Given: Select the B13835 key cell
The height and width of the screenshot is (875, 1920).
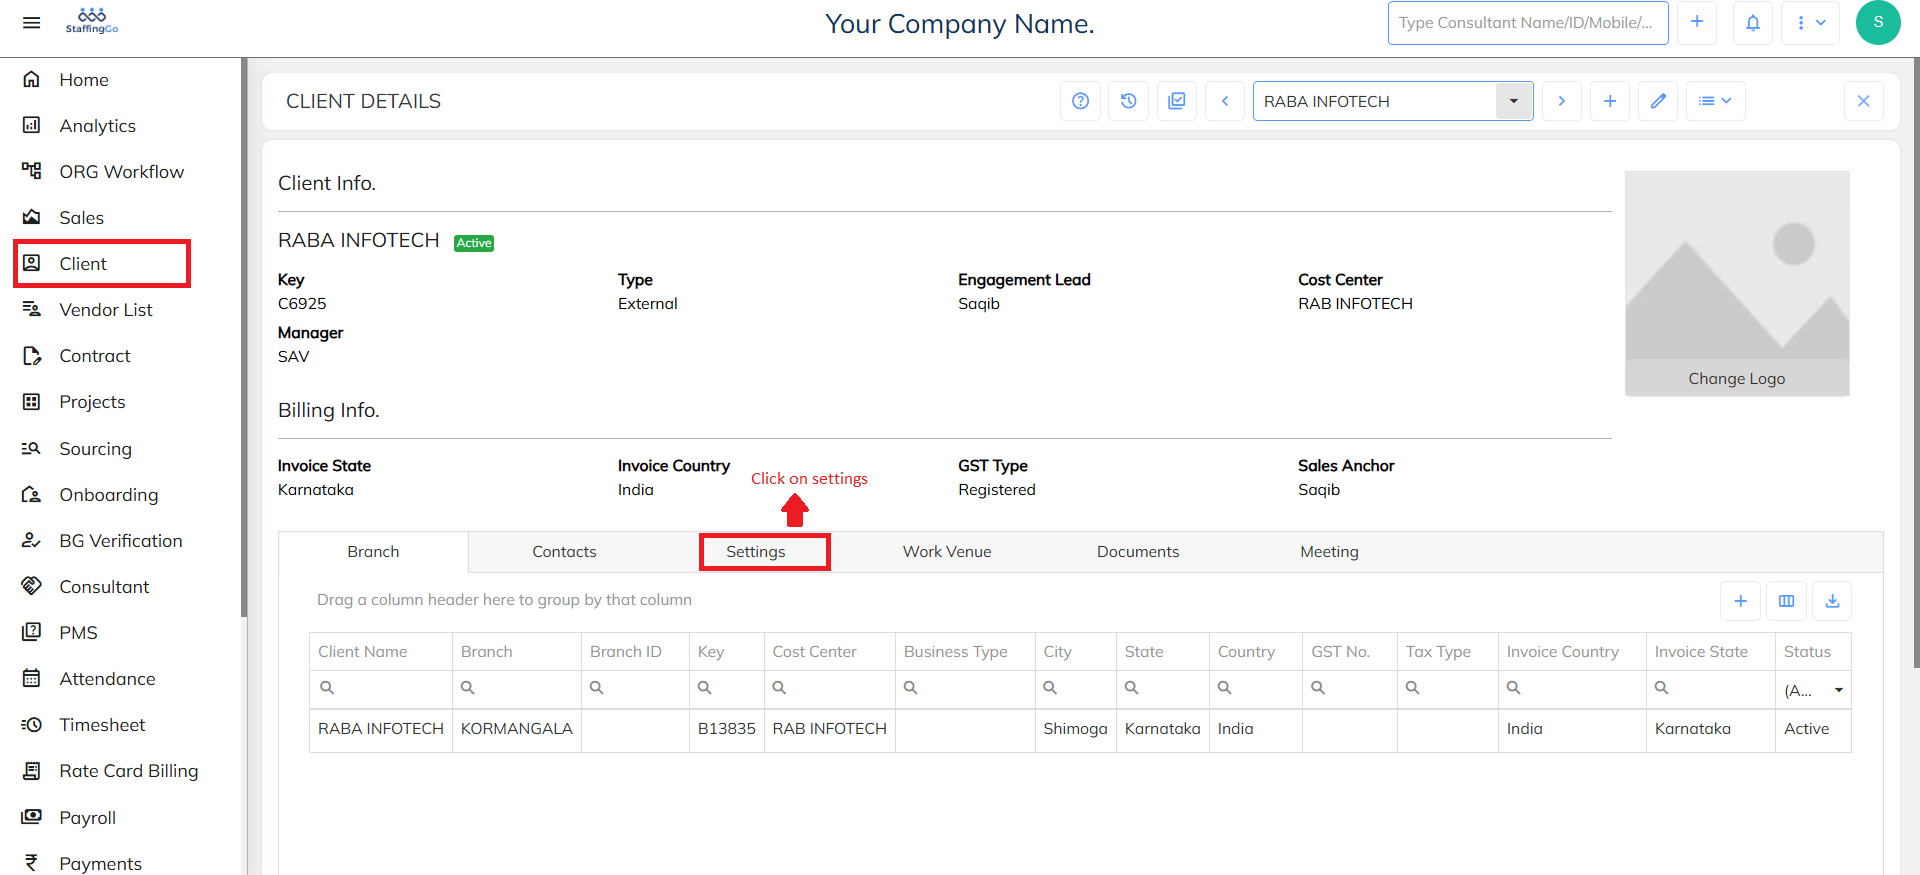Looking at the screenshot, I should [x=727, y=729].
